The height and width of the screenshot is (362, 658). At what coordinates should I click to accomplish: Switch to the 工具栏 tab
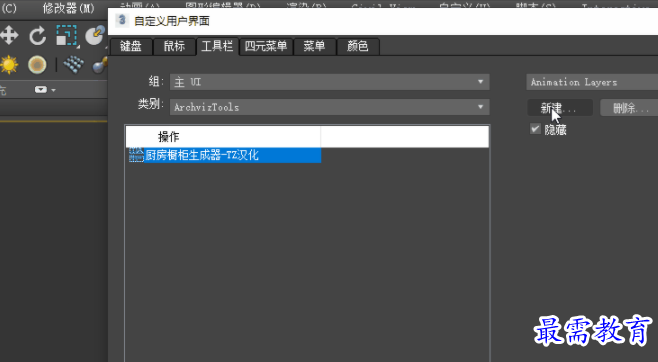217,46
